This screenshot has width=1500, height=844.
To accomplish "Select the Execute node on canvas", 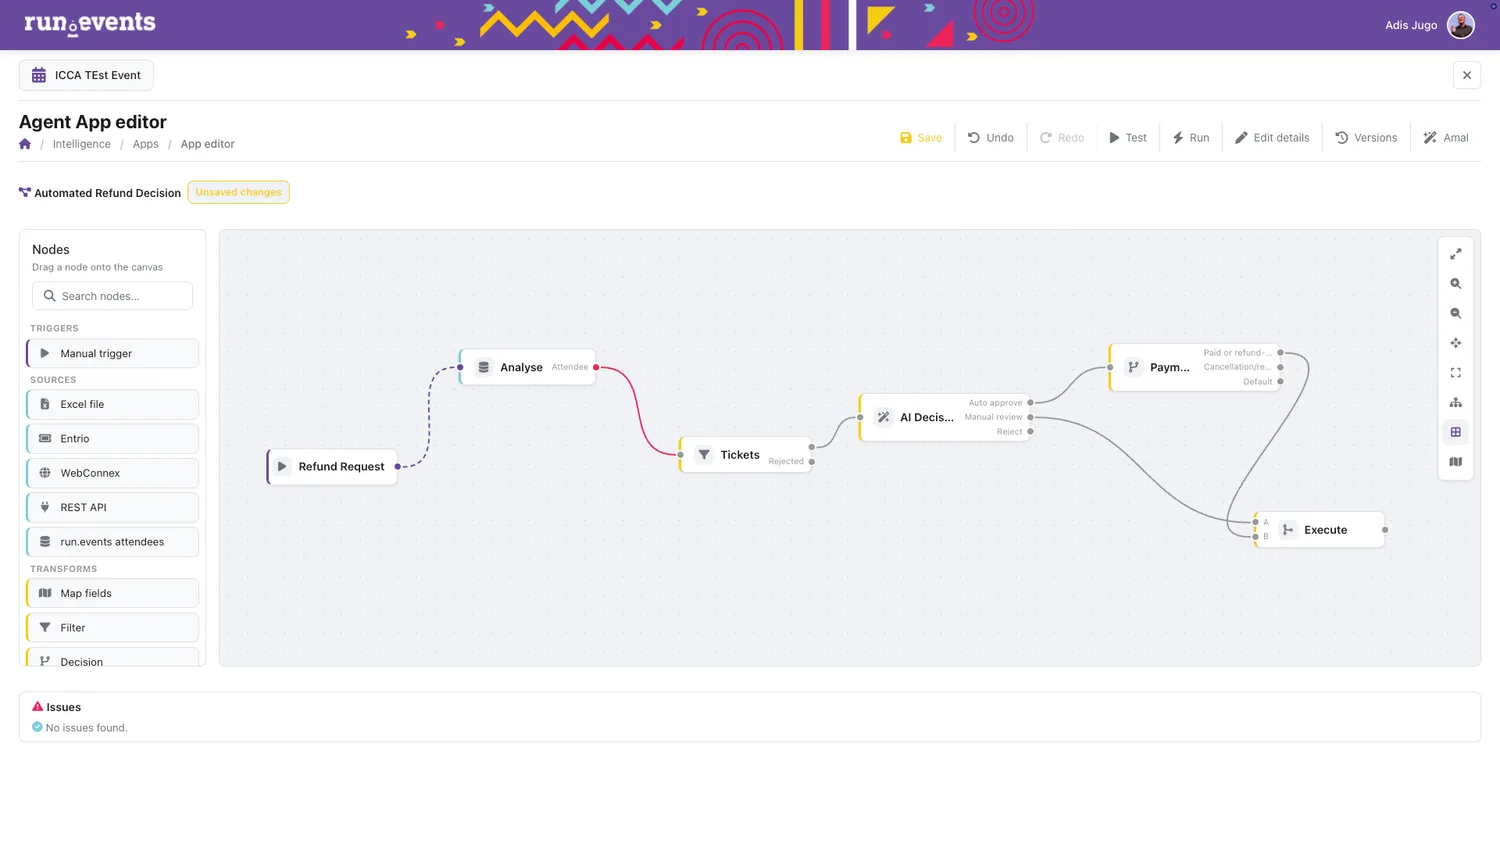I will tap(1320, 530).
